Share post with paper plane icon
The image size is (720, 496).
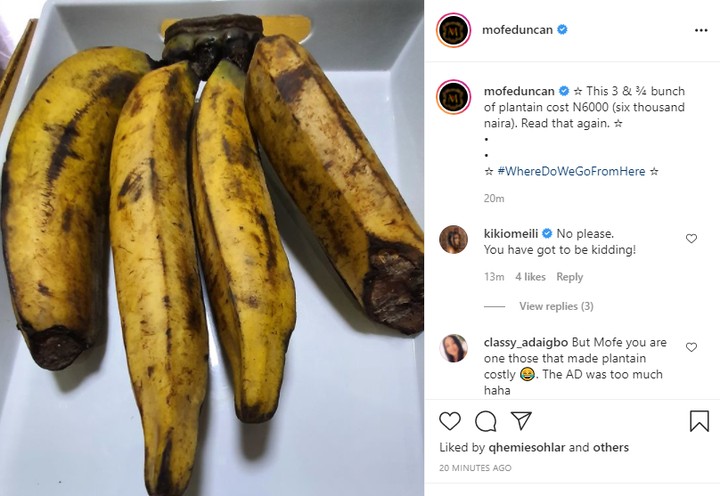point(521,421)
